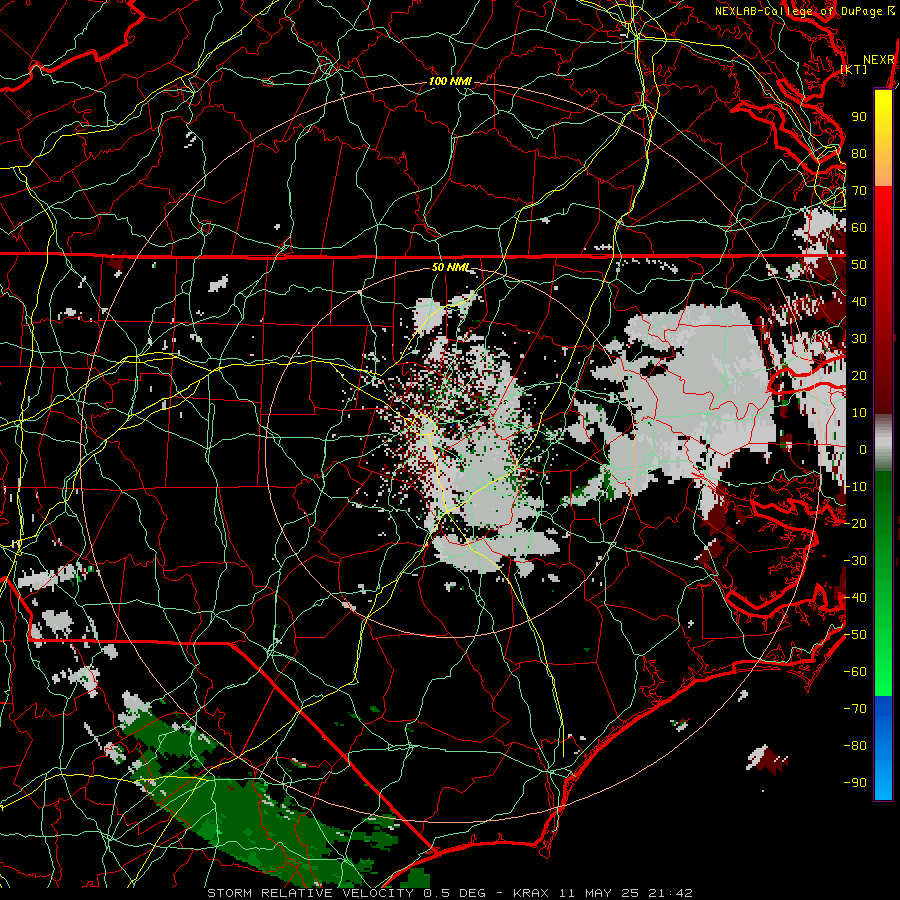Screen dimensions: 900x900
Task: Click the 21:42 timestamp in caption
Action: (670, 893)
